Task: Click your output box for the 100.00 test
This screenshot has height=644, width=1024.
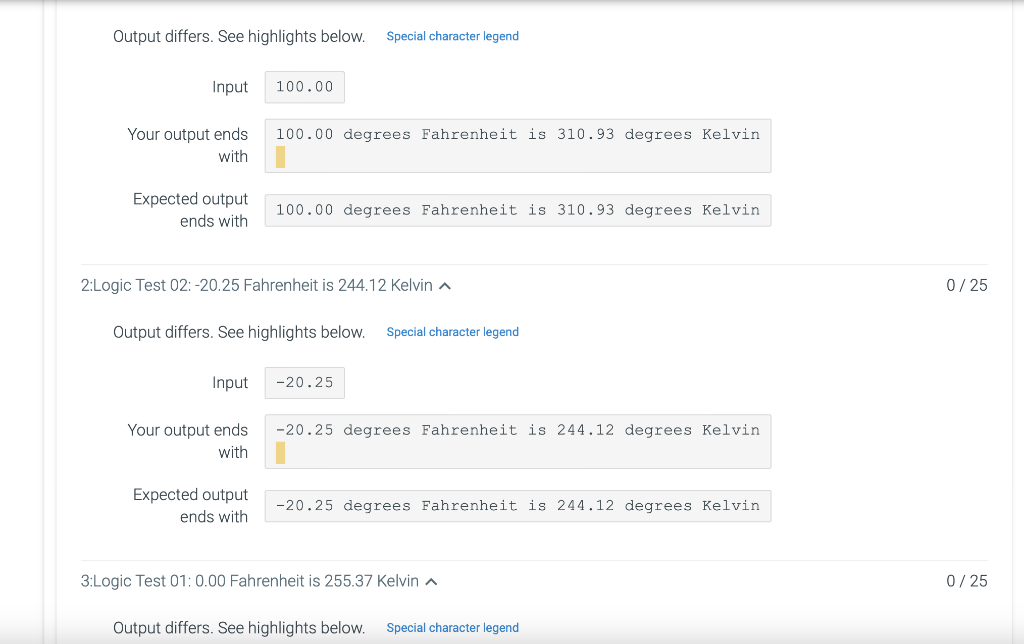Action: (x=517, y=145)
